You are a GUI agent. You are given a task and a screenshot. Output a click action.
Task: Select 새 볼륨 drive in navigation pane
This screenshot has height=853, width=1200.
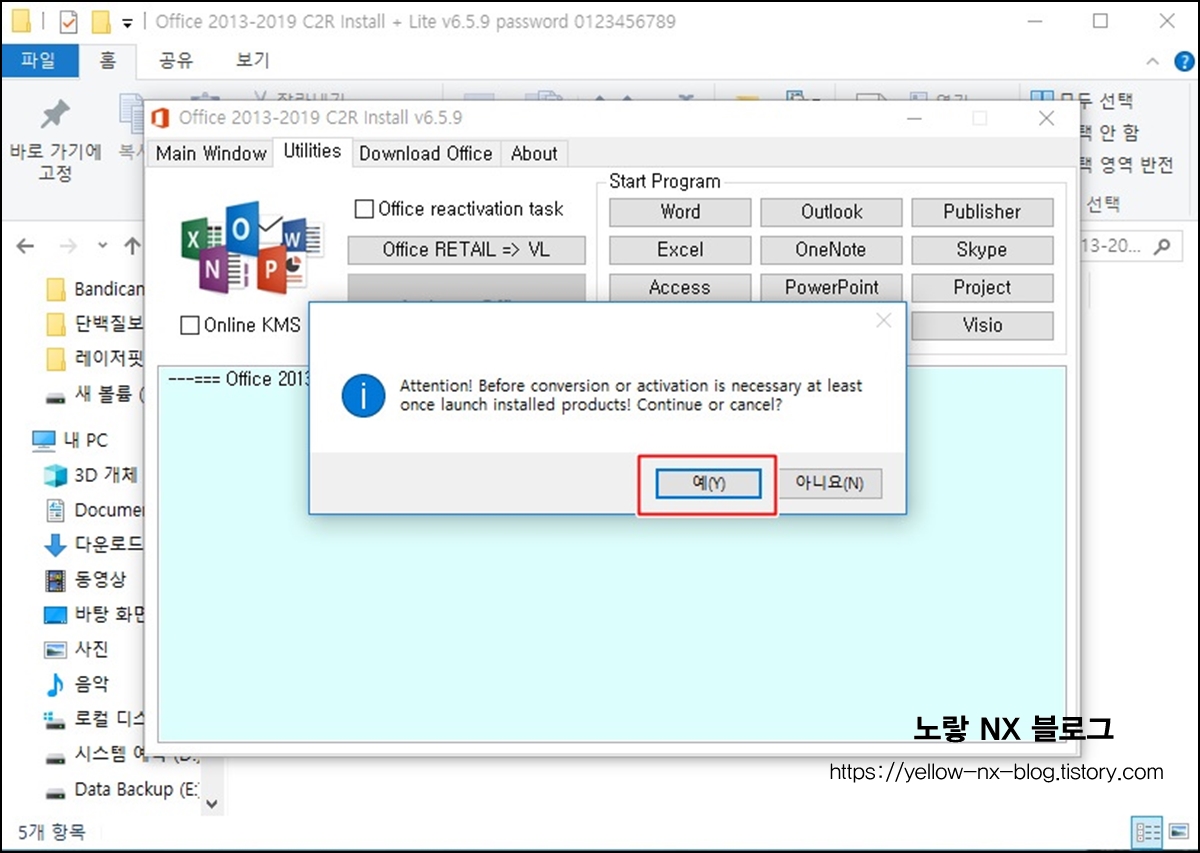[x=96, y=394]
